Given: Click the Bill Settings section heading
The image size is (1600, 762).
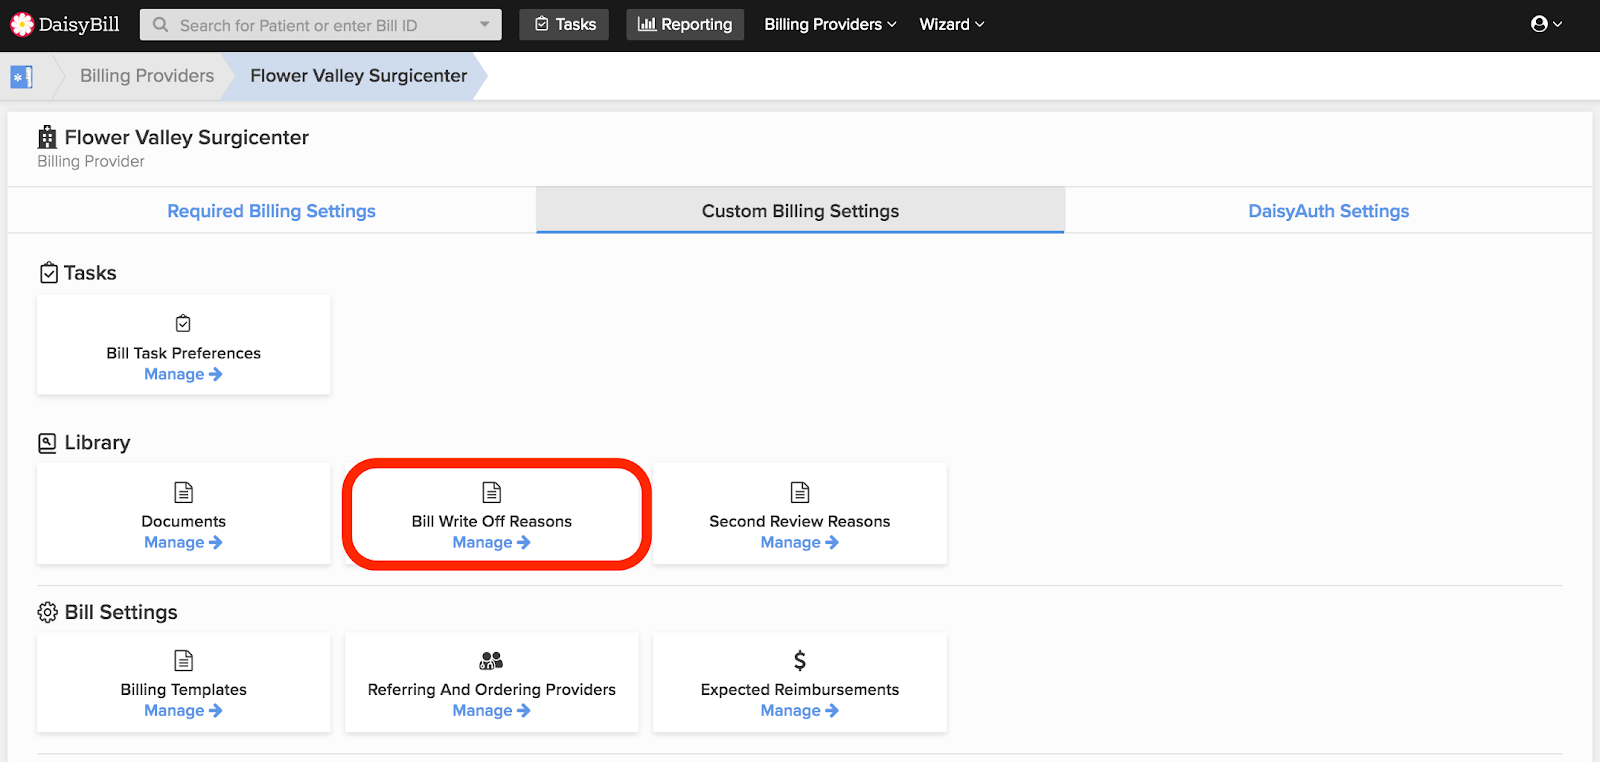Looking at the screenshot, I should pyautogui.click(x=121, y=612).
